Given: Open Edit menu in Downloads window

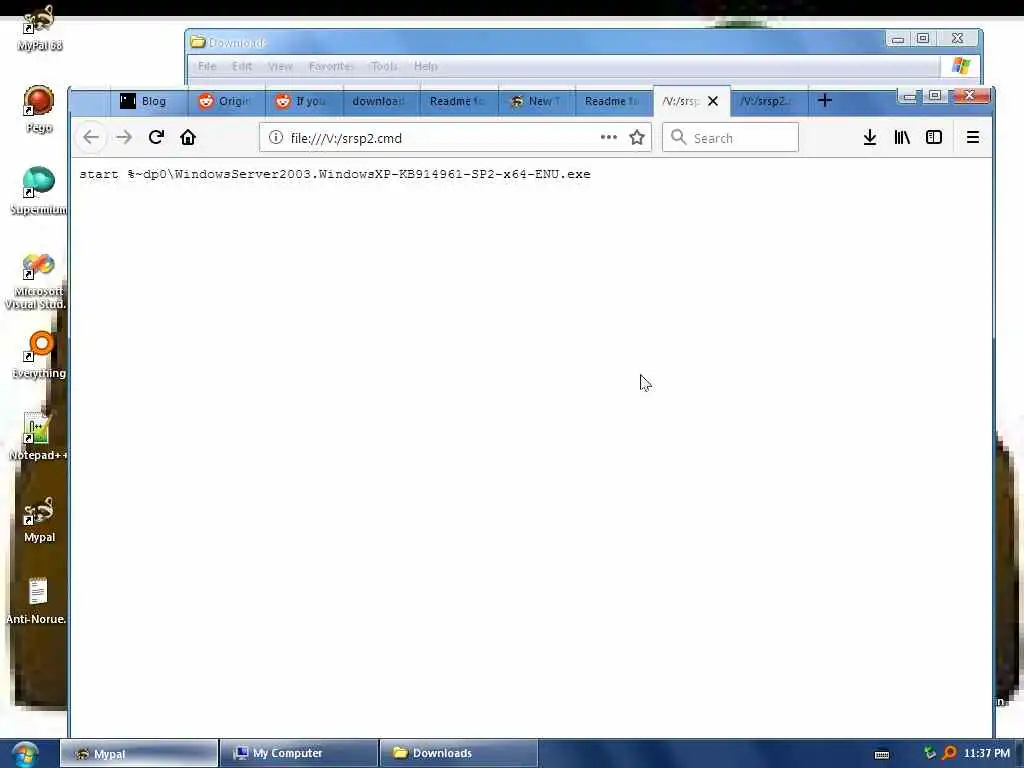Looking at the screenshot, I should pos(242,67).
